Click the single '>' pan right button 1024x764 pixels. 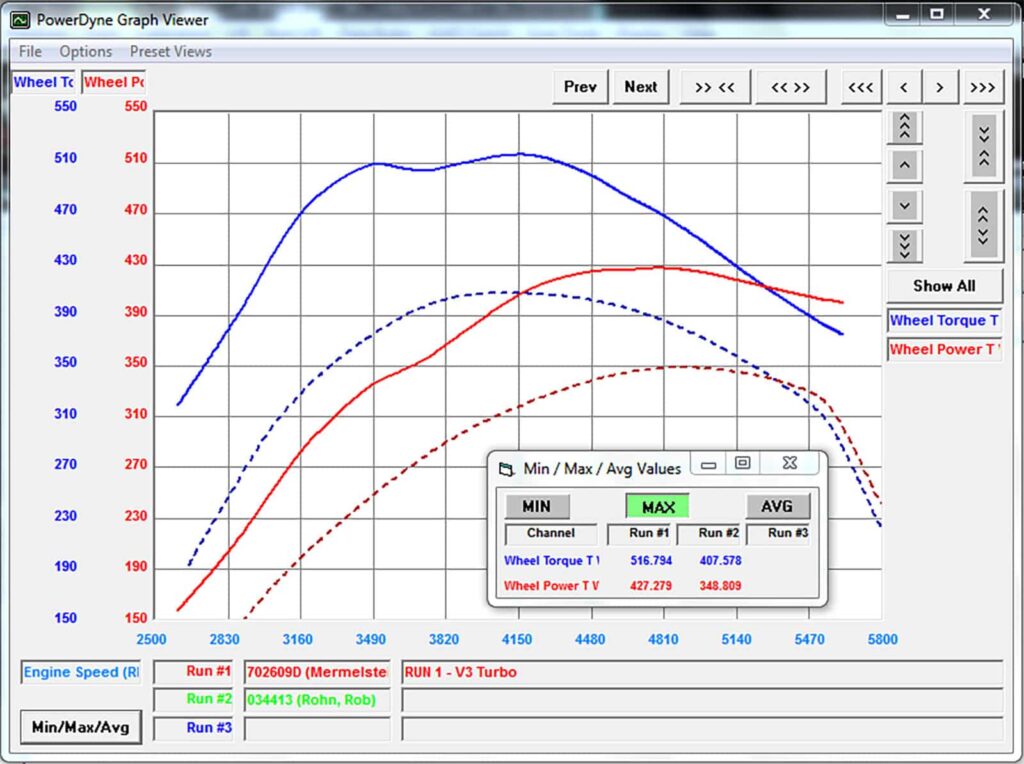click(x=940, y=87)
